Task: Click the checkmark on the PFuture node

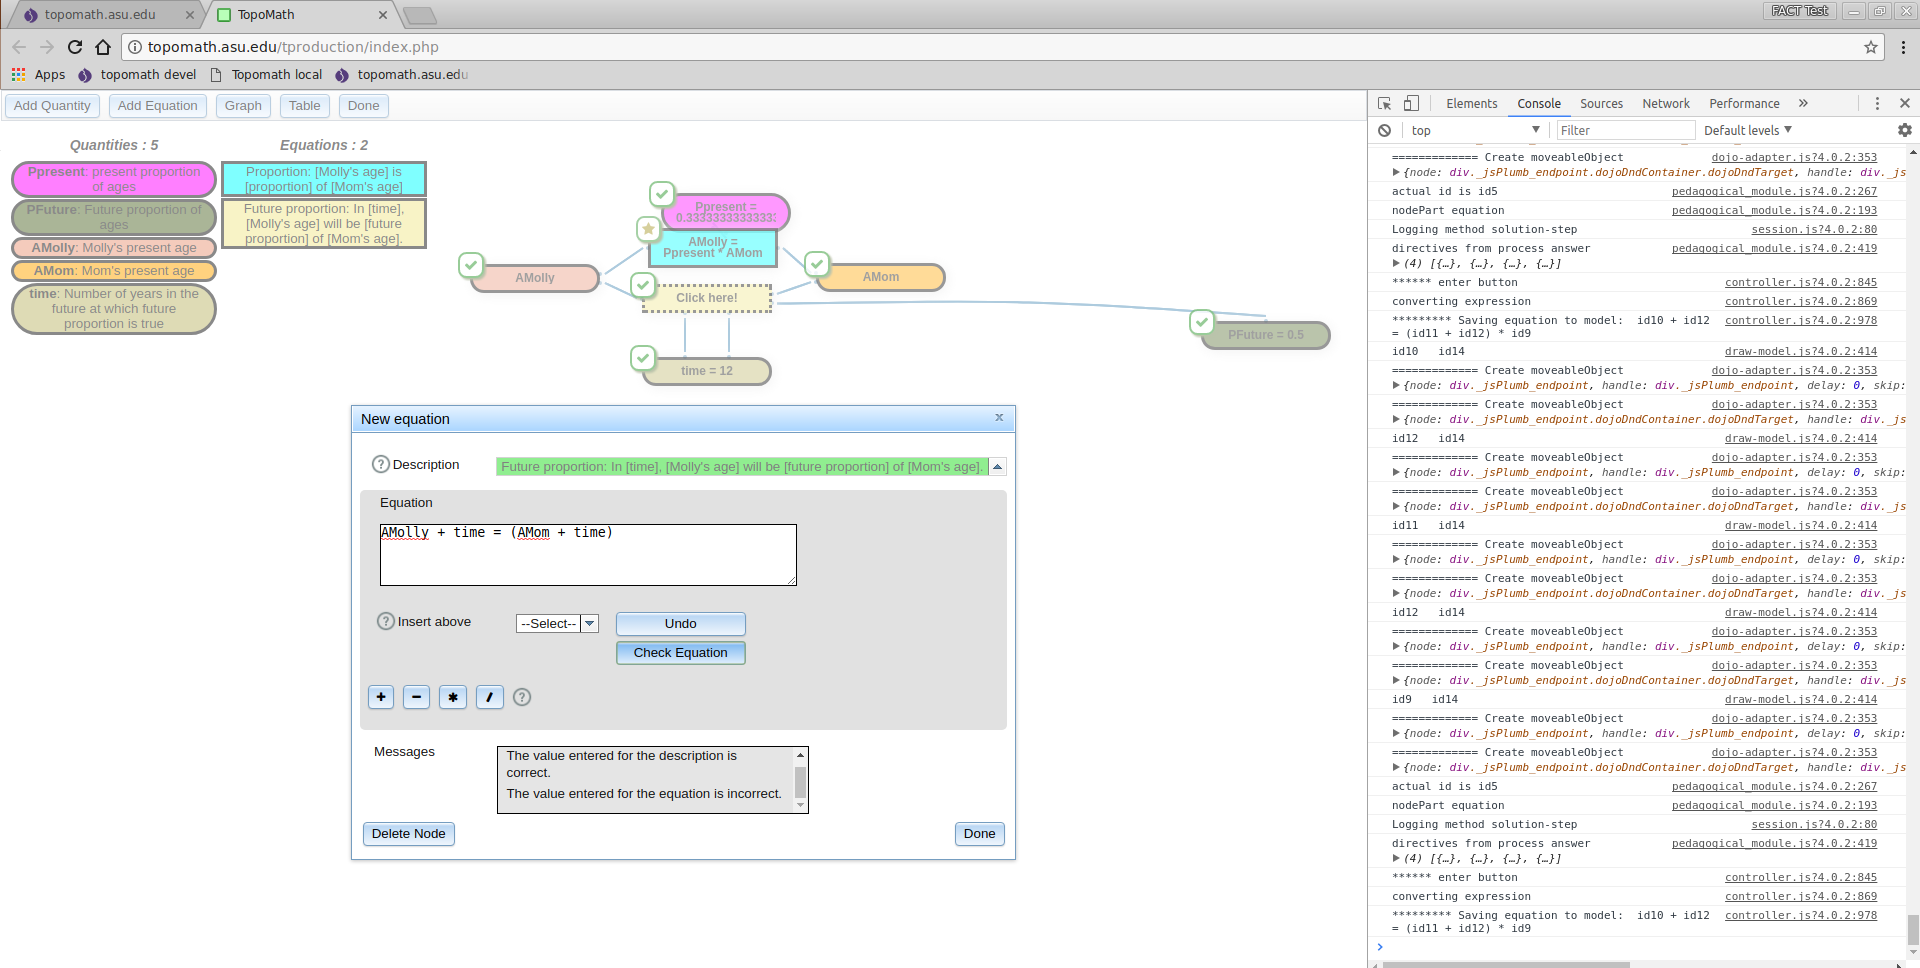Action: tap(1202, 322)
